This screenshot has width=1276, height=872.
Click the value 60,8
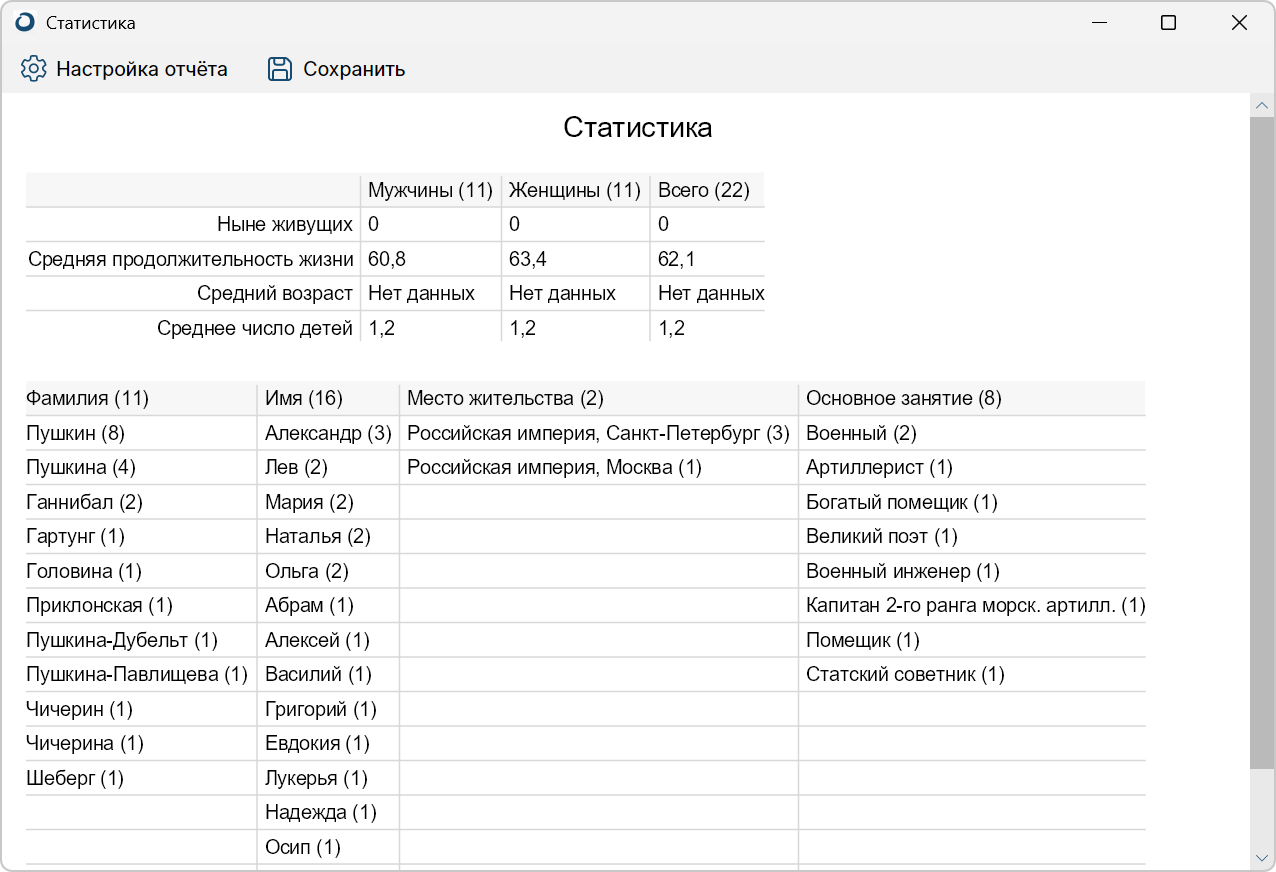point(386,259)
